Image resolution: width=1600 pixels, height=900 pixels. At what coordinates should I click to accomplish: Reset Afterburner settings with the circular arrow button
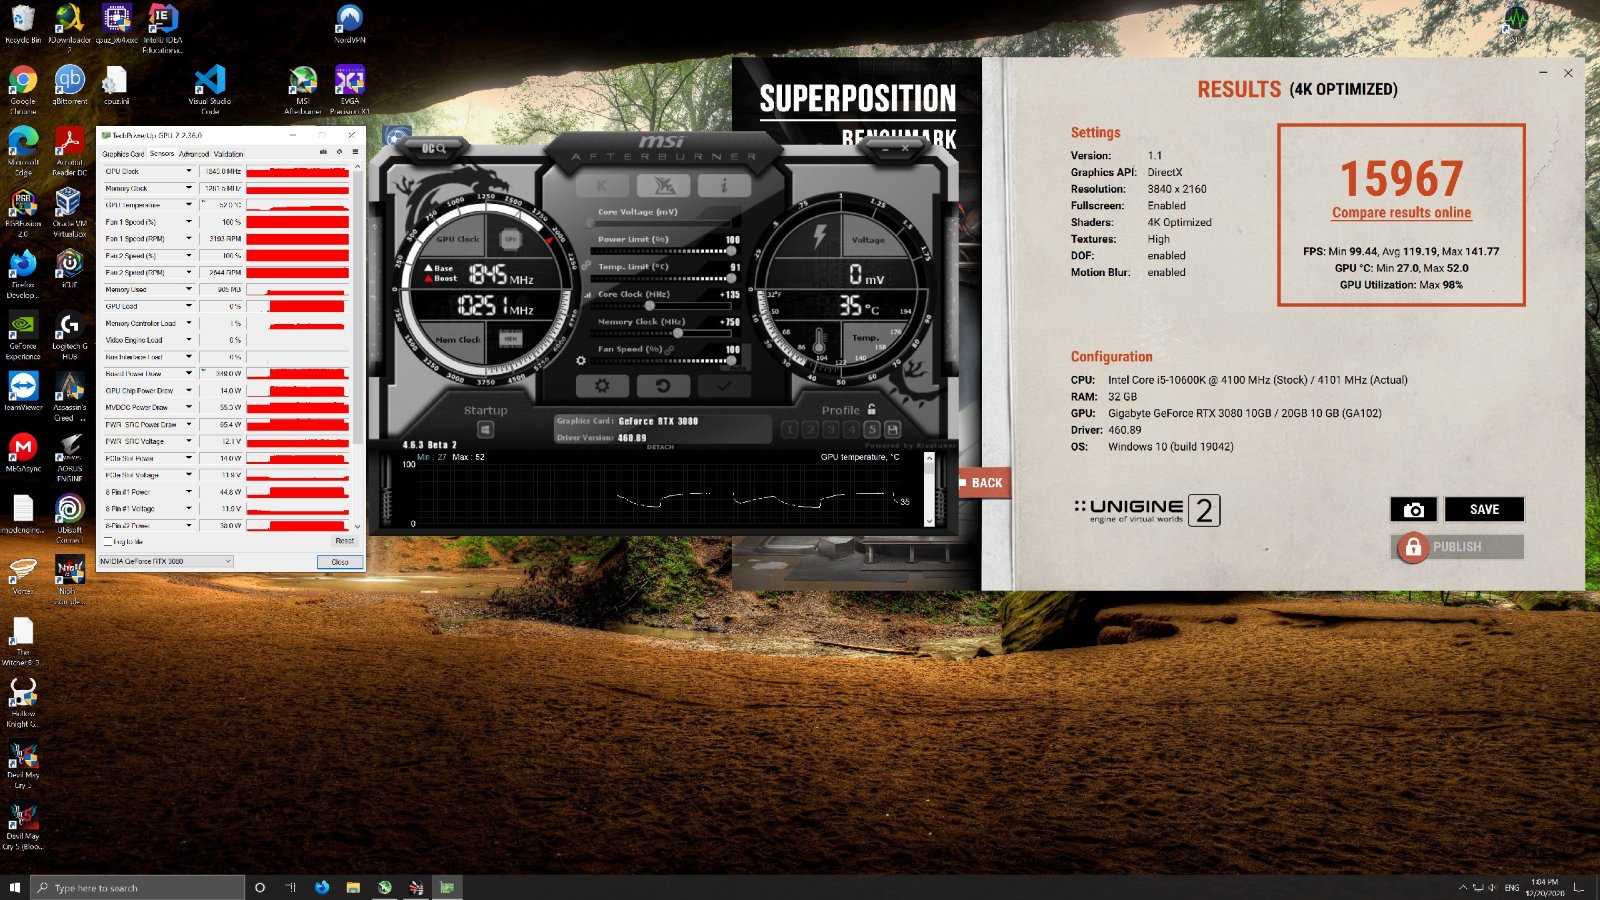point(663,385)
